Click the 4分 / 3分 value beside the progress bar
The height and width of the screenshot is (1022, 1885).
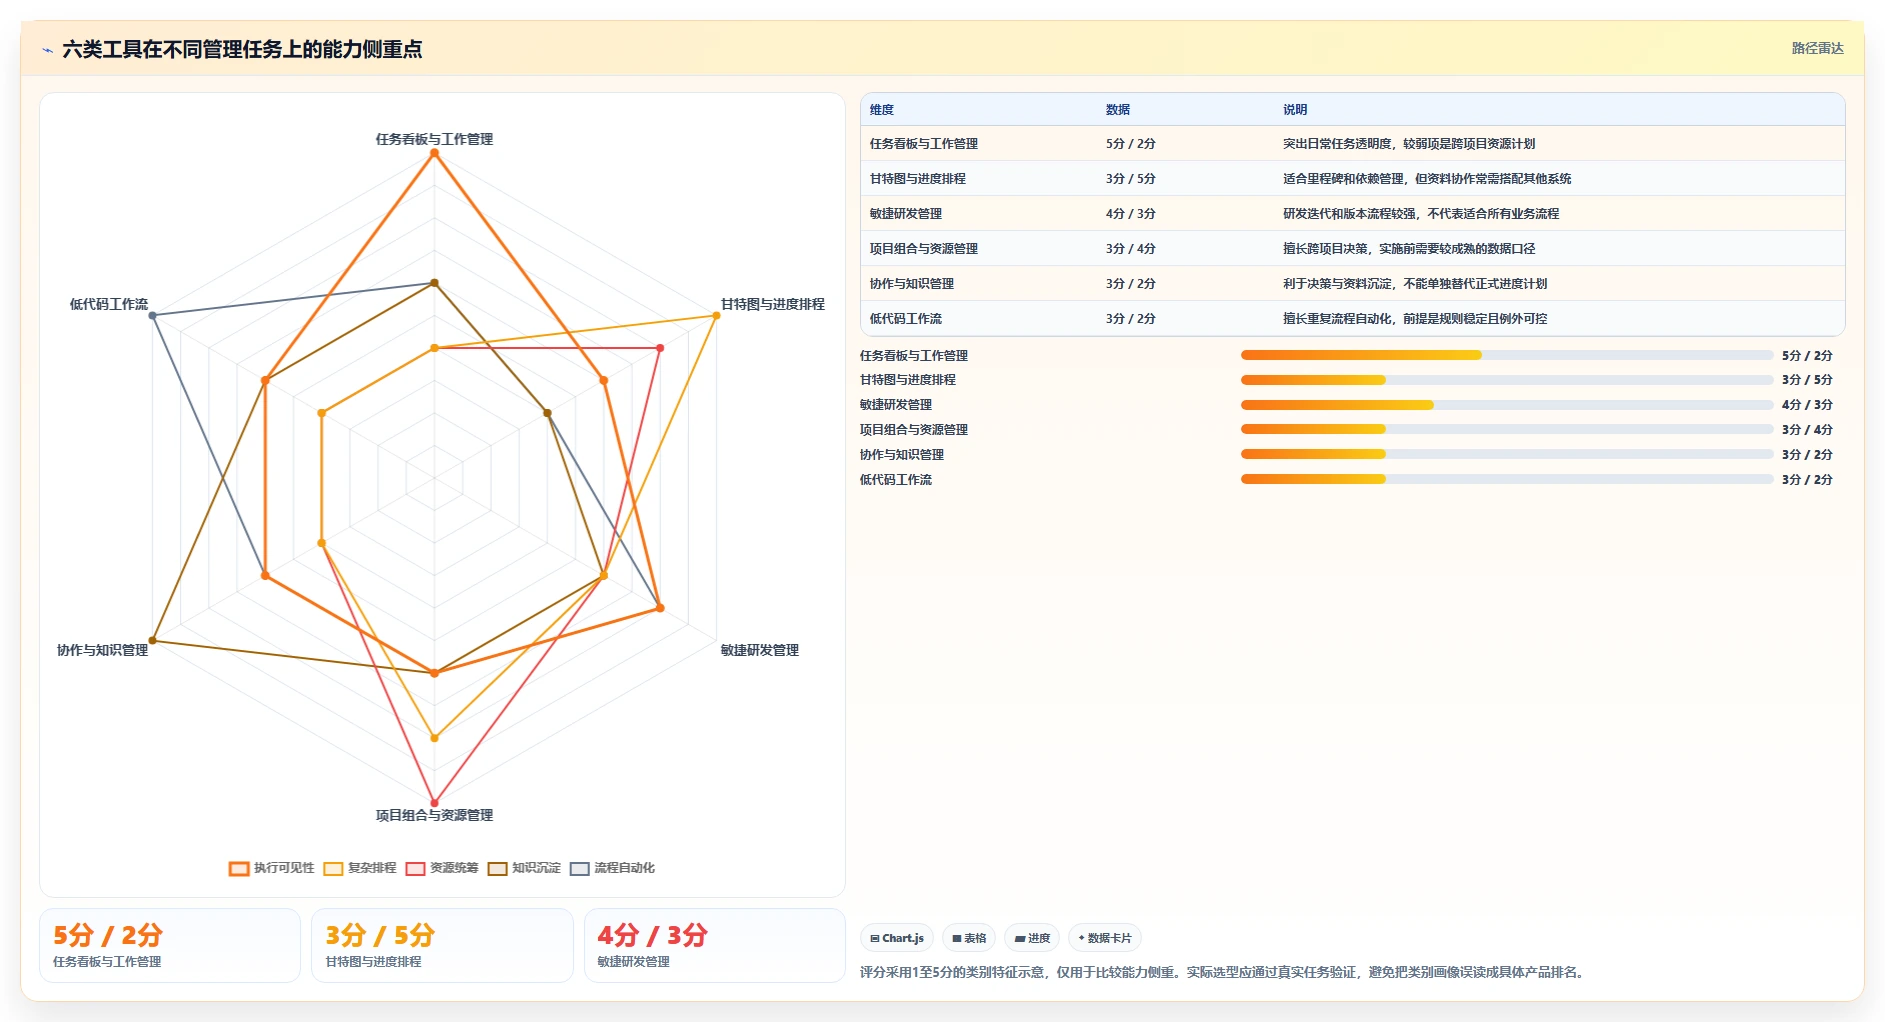click(1807, 405)
